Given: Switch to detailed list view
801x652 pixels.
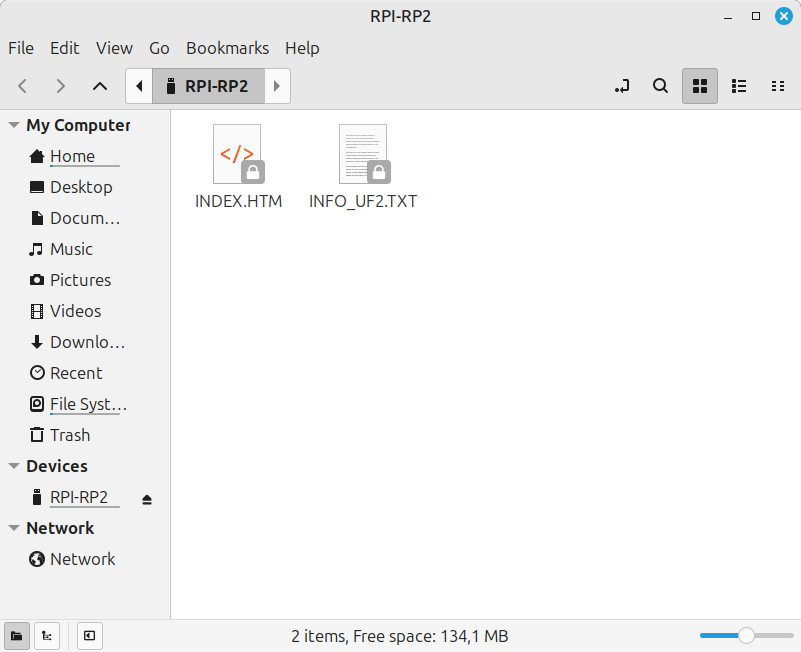Looking at the screenshot, I should (x=739, y=86).
